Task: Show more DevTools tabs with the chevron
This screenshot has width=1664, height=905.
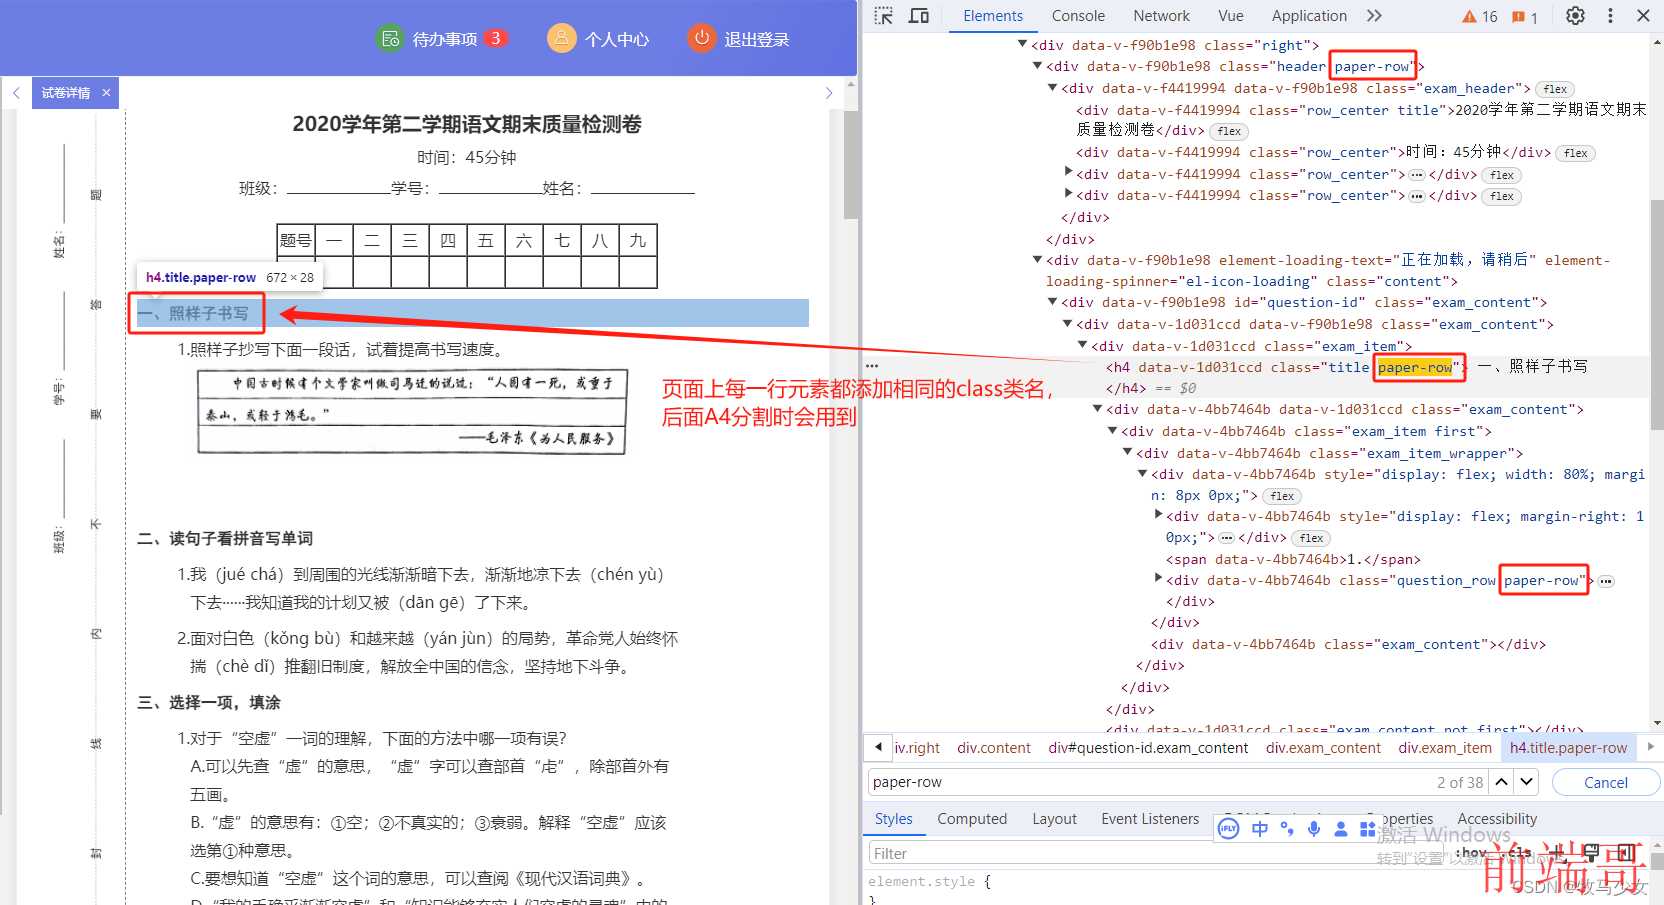Action: (x=1374, y=16)
